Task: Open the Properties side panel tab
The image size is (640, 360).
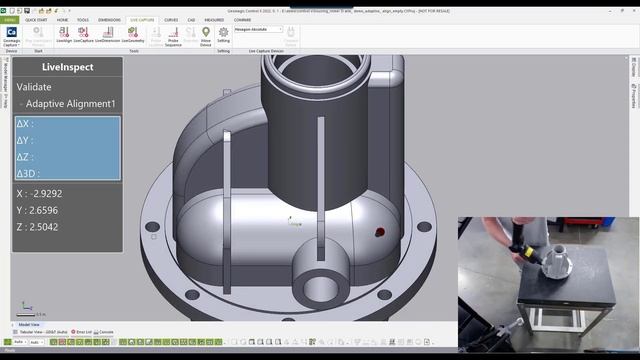Action: 633,96
